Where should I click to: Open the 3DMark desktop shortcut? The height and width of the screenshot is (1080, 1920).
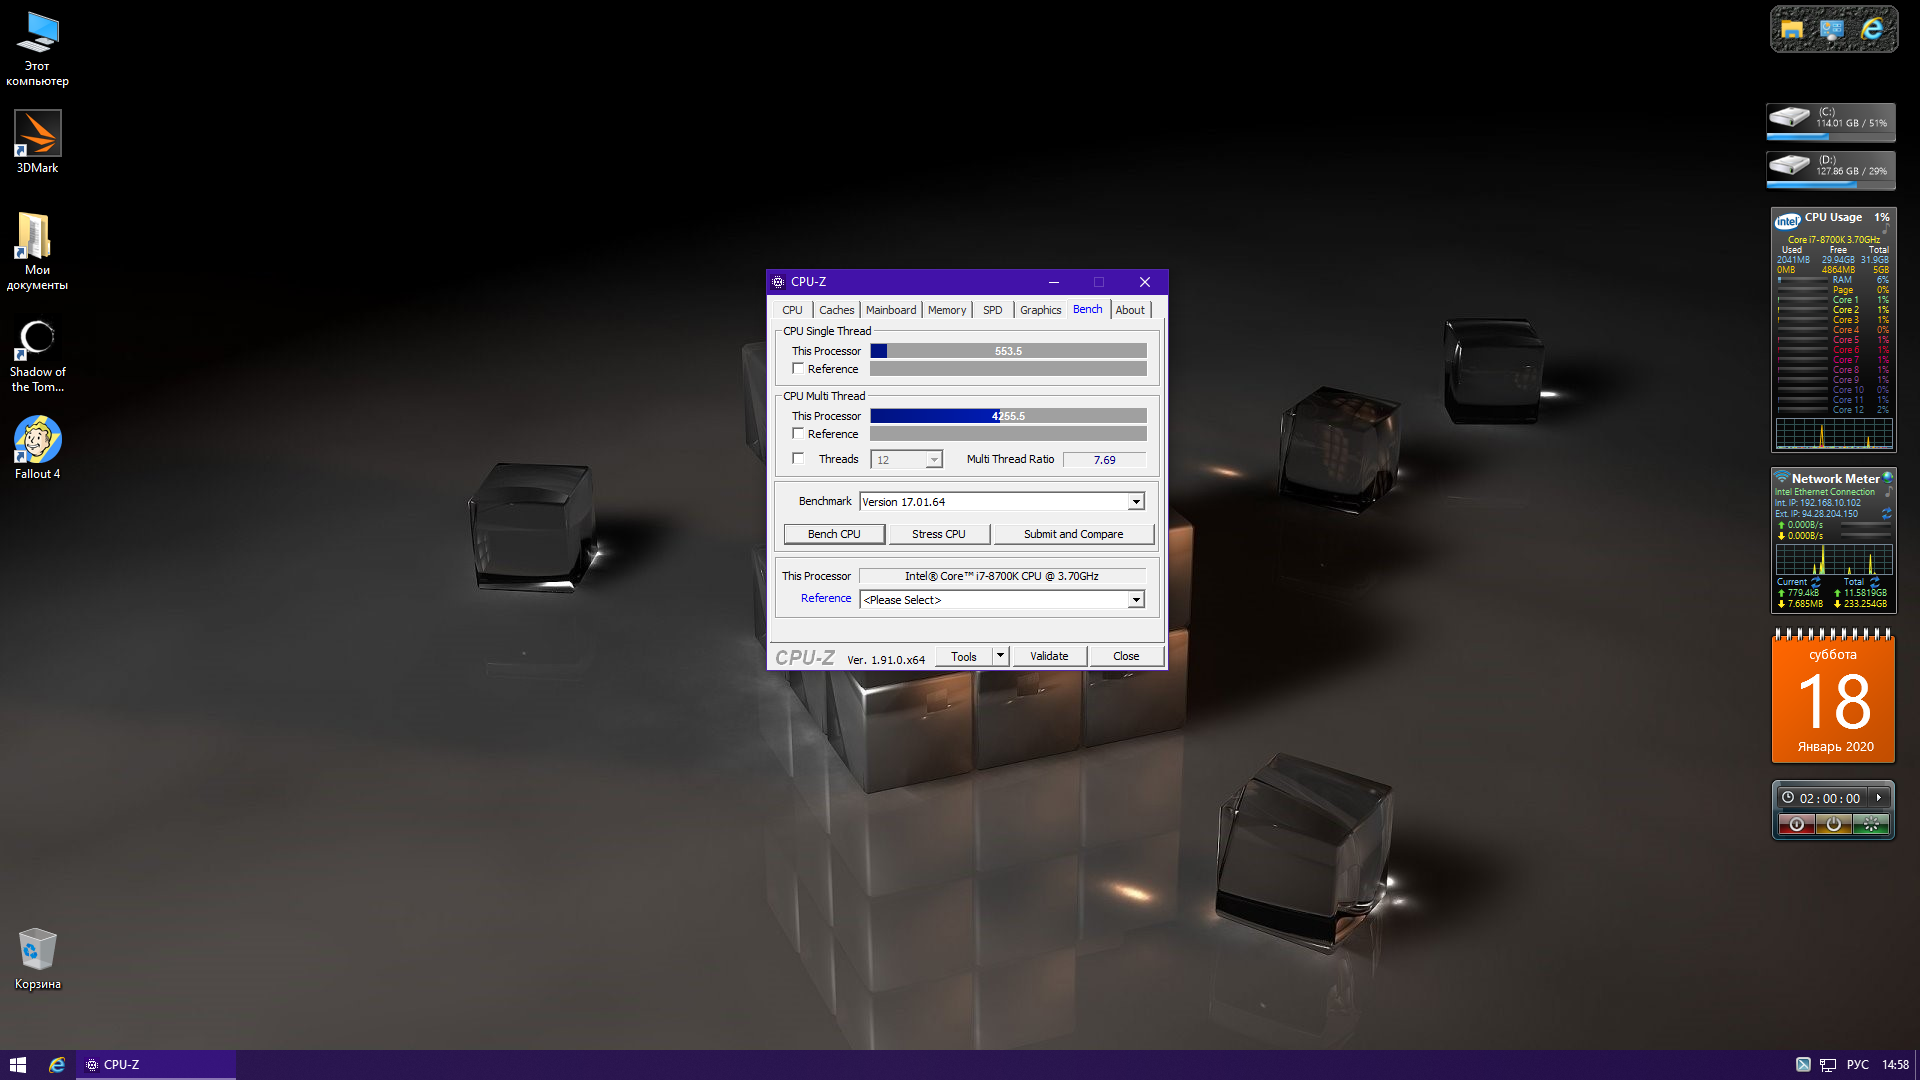click(37, 135)
